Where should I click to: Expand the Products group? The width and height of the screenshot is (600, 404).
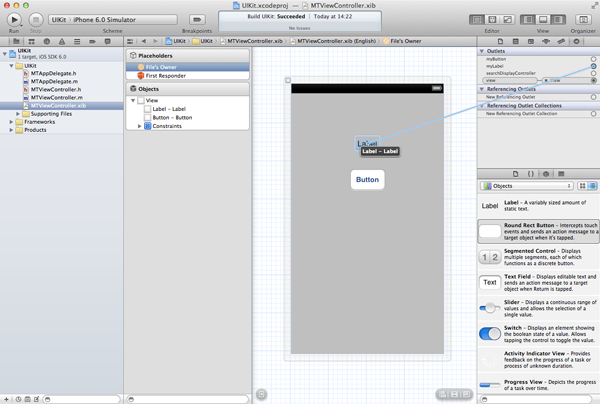pyautogui.click(x=11, y=130)
